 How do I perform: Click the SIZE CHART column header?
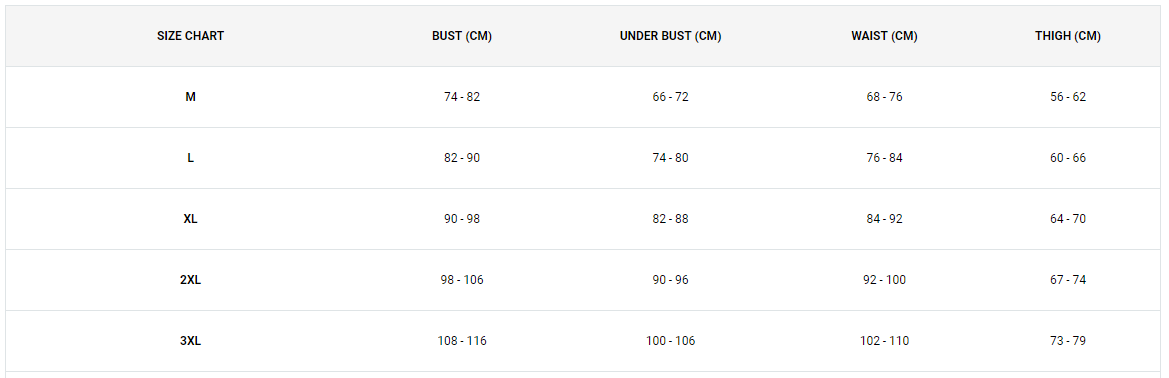click(190, 36)
